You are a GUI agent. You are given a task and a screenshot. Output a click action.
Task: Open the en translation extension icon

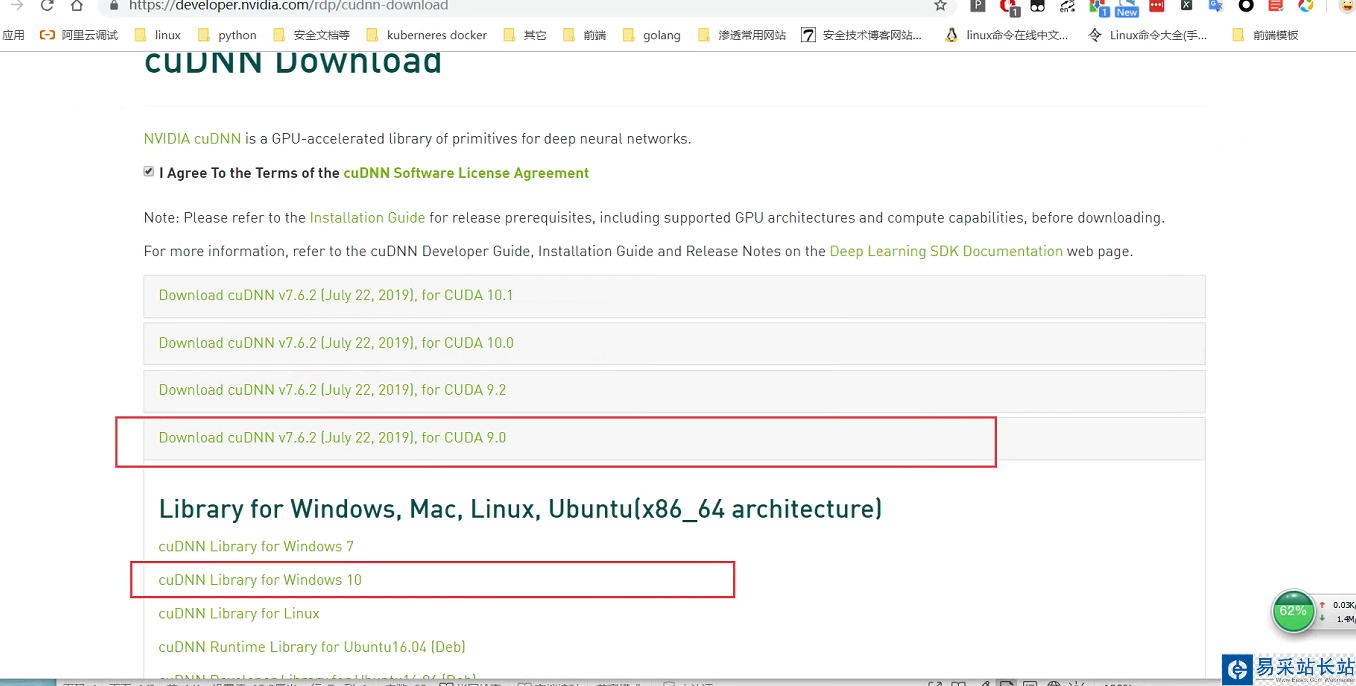(1068, 6)
